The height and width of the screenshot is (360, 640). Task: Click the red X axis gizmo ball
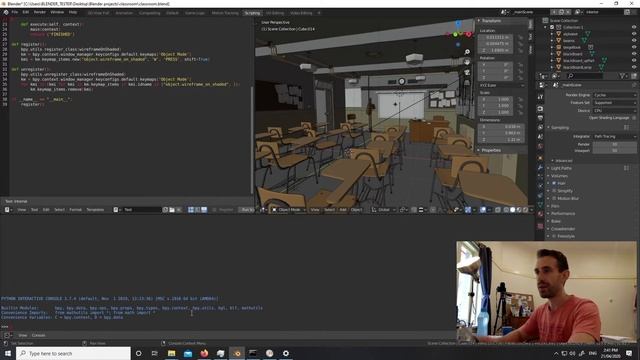click(x=468, y=35)
